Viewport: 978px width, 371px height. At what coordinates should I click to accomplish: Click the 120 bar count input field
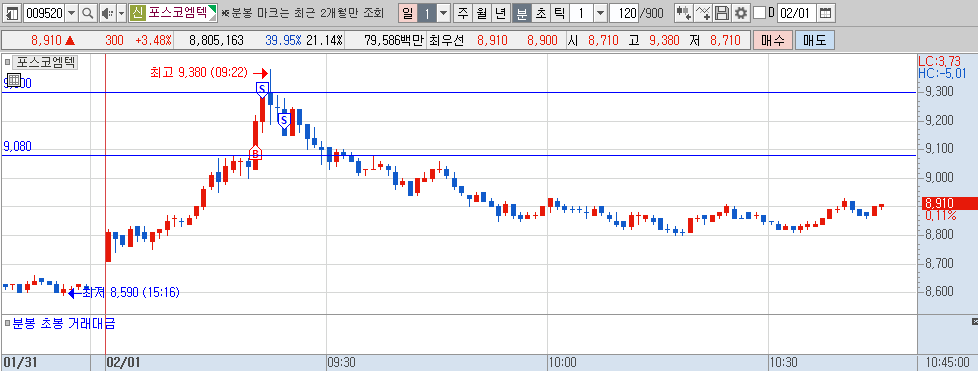(624, 12)
